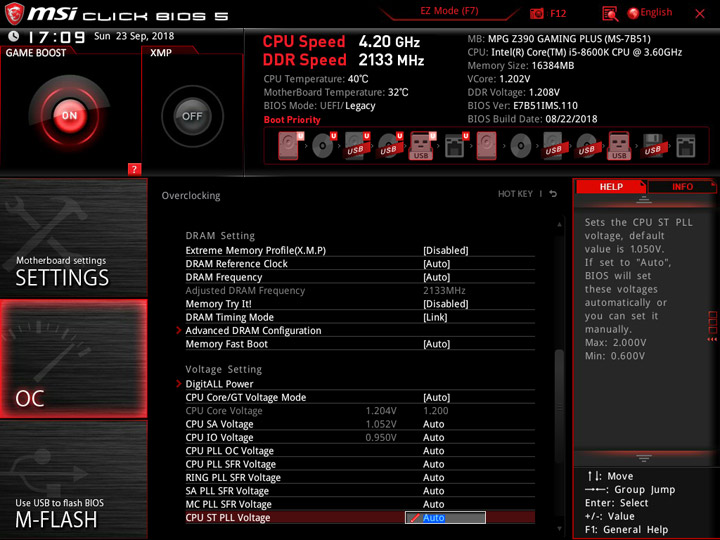The image size is (720, 540).
Task: Select the SA PLL SFR Voltage row
Action: 360,491
